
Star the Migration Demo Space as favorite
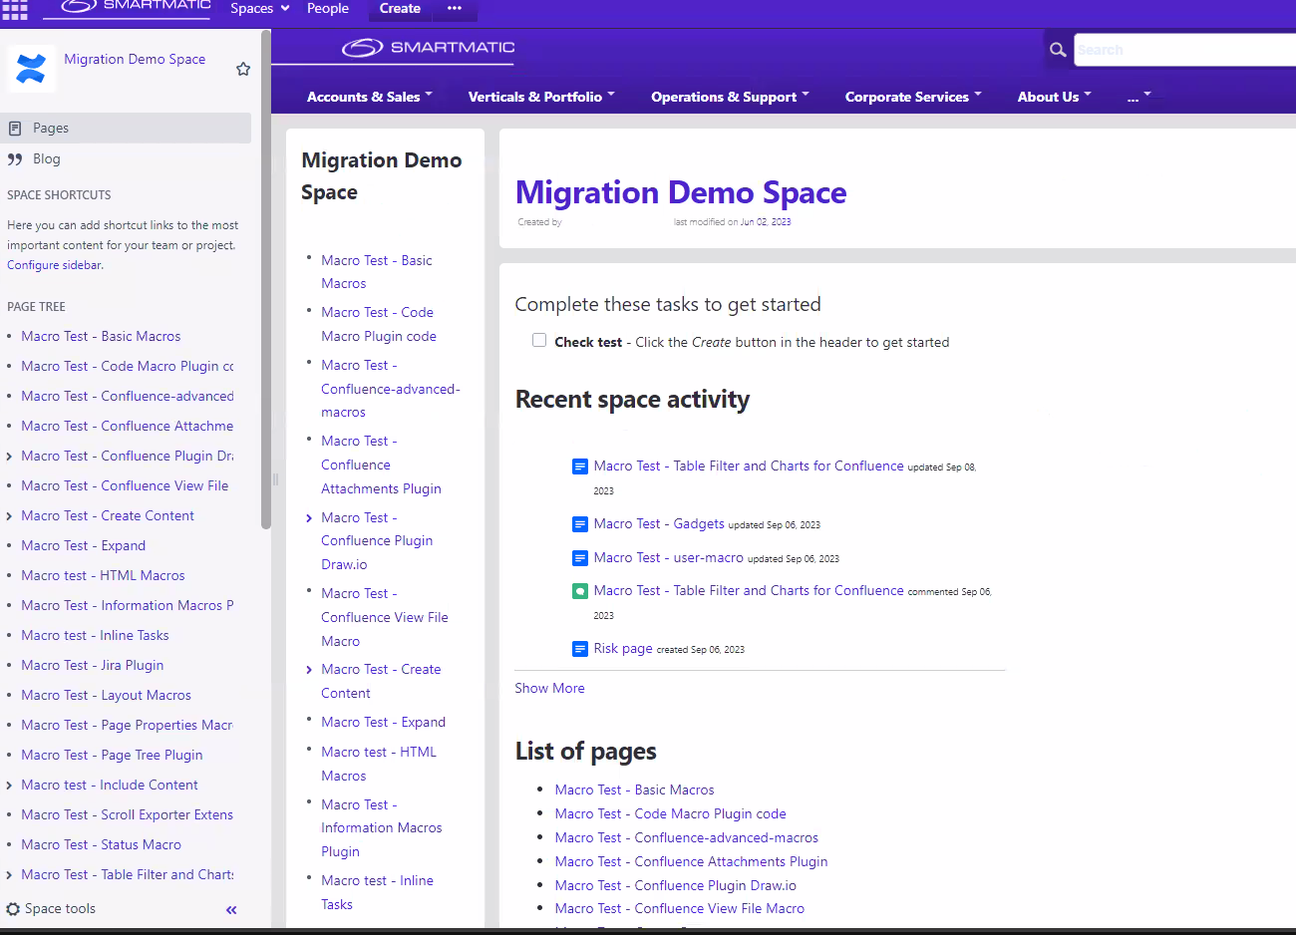tap(243, 69)
